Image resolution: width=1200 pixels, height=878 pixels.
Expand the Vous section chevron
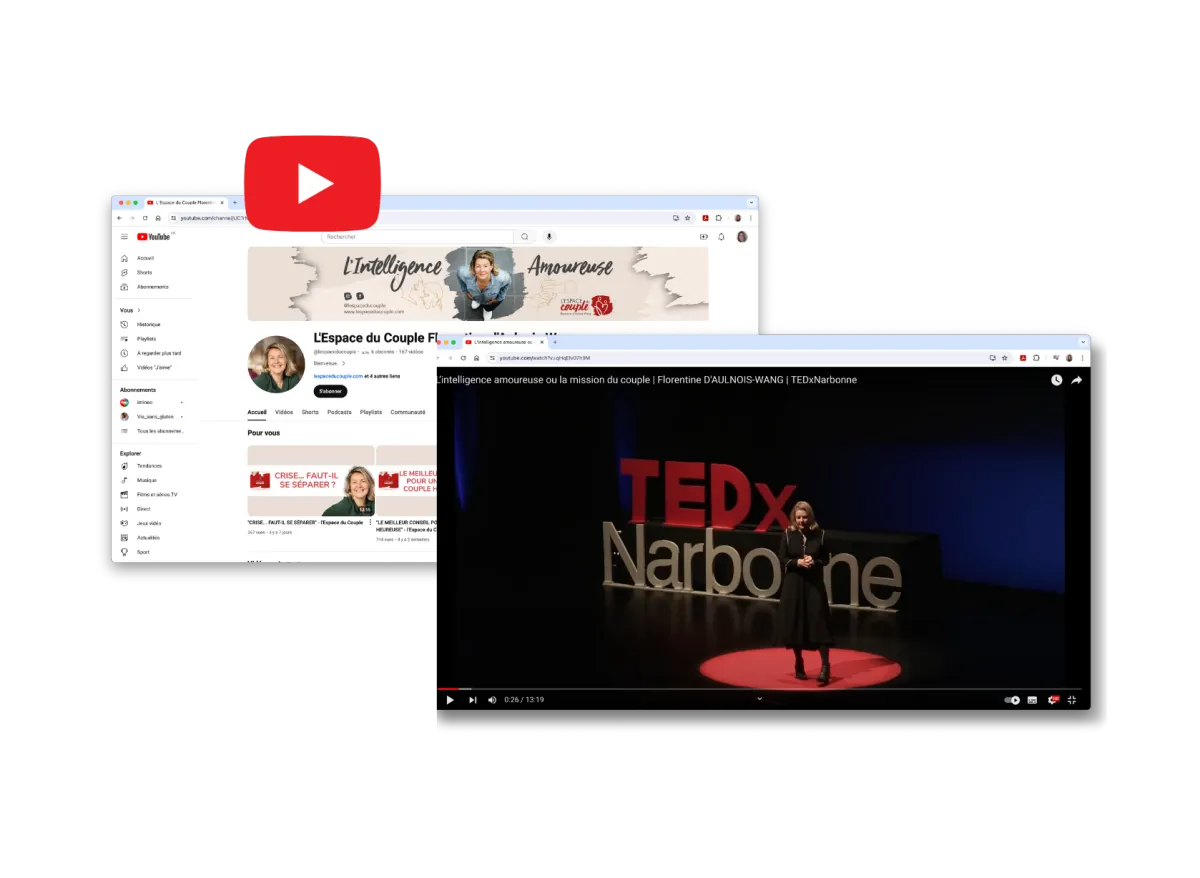tap(139, 310)
